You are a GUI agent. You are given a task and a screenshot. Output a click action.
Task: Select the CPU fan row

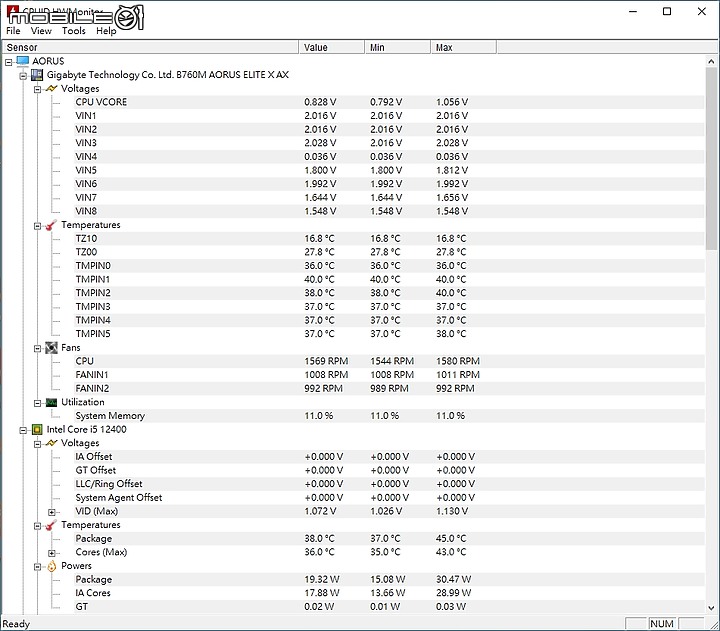tap(388, 361)
